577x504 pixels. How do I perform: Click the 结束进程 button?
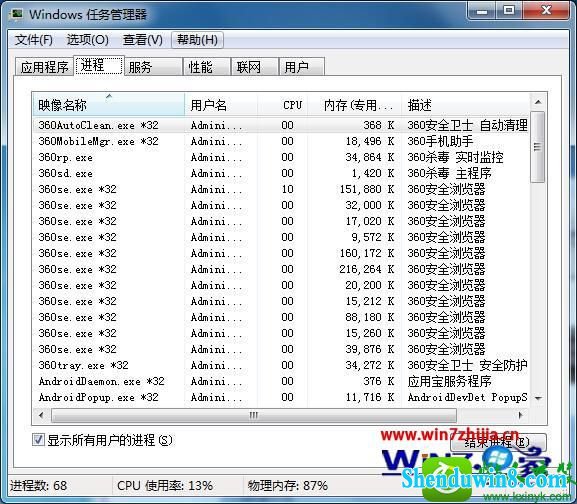(x=498, y=443)
